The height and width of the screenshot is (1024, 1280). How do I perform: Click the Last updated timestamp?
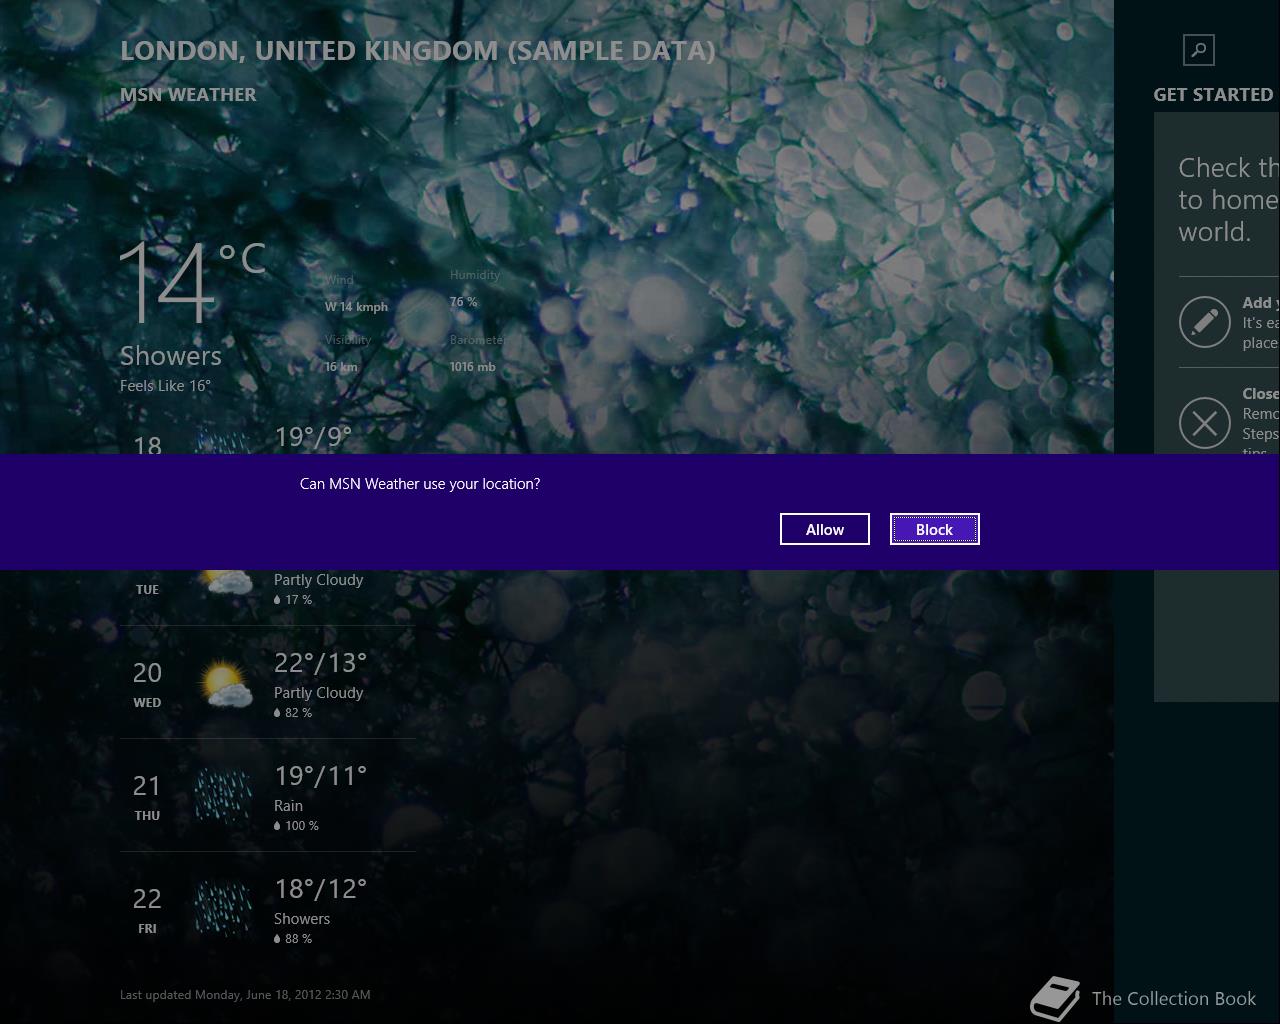[x=245, y=995]
